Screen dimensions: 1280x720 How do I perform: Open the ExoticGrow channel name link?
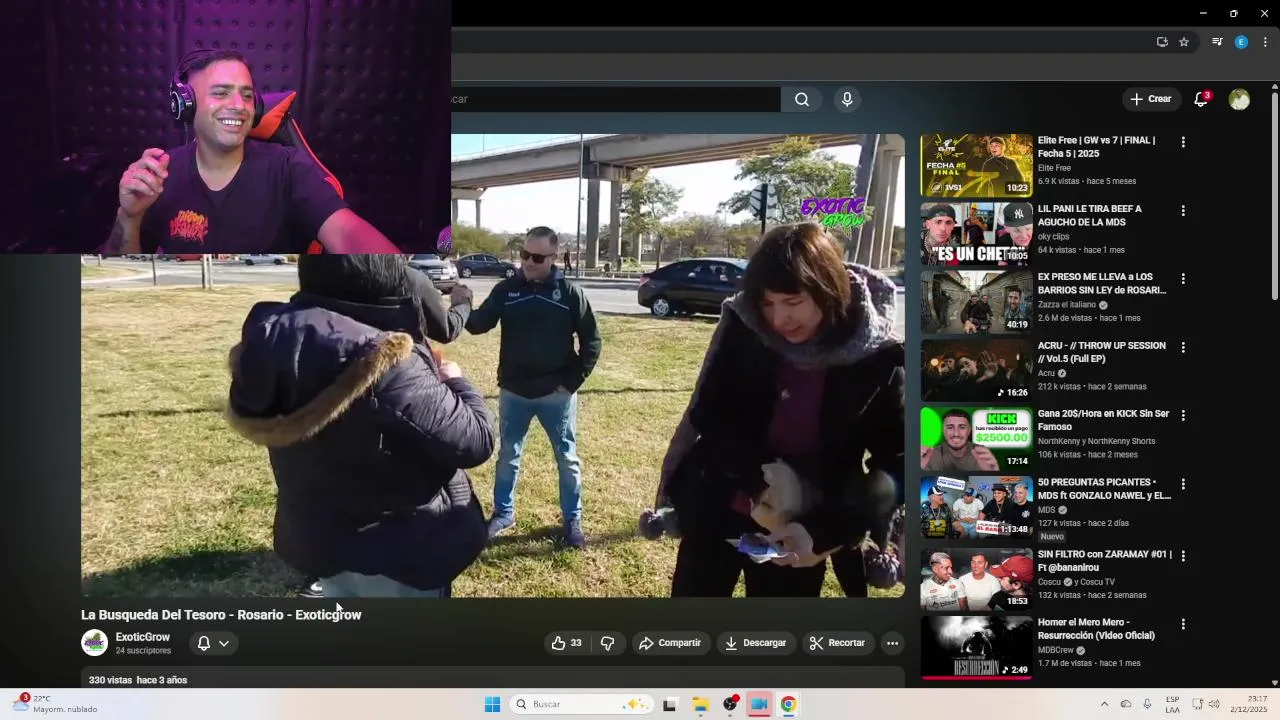click(142, 637)
